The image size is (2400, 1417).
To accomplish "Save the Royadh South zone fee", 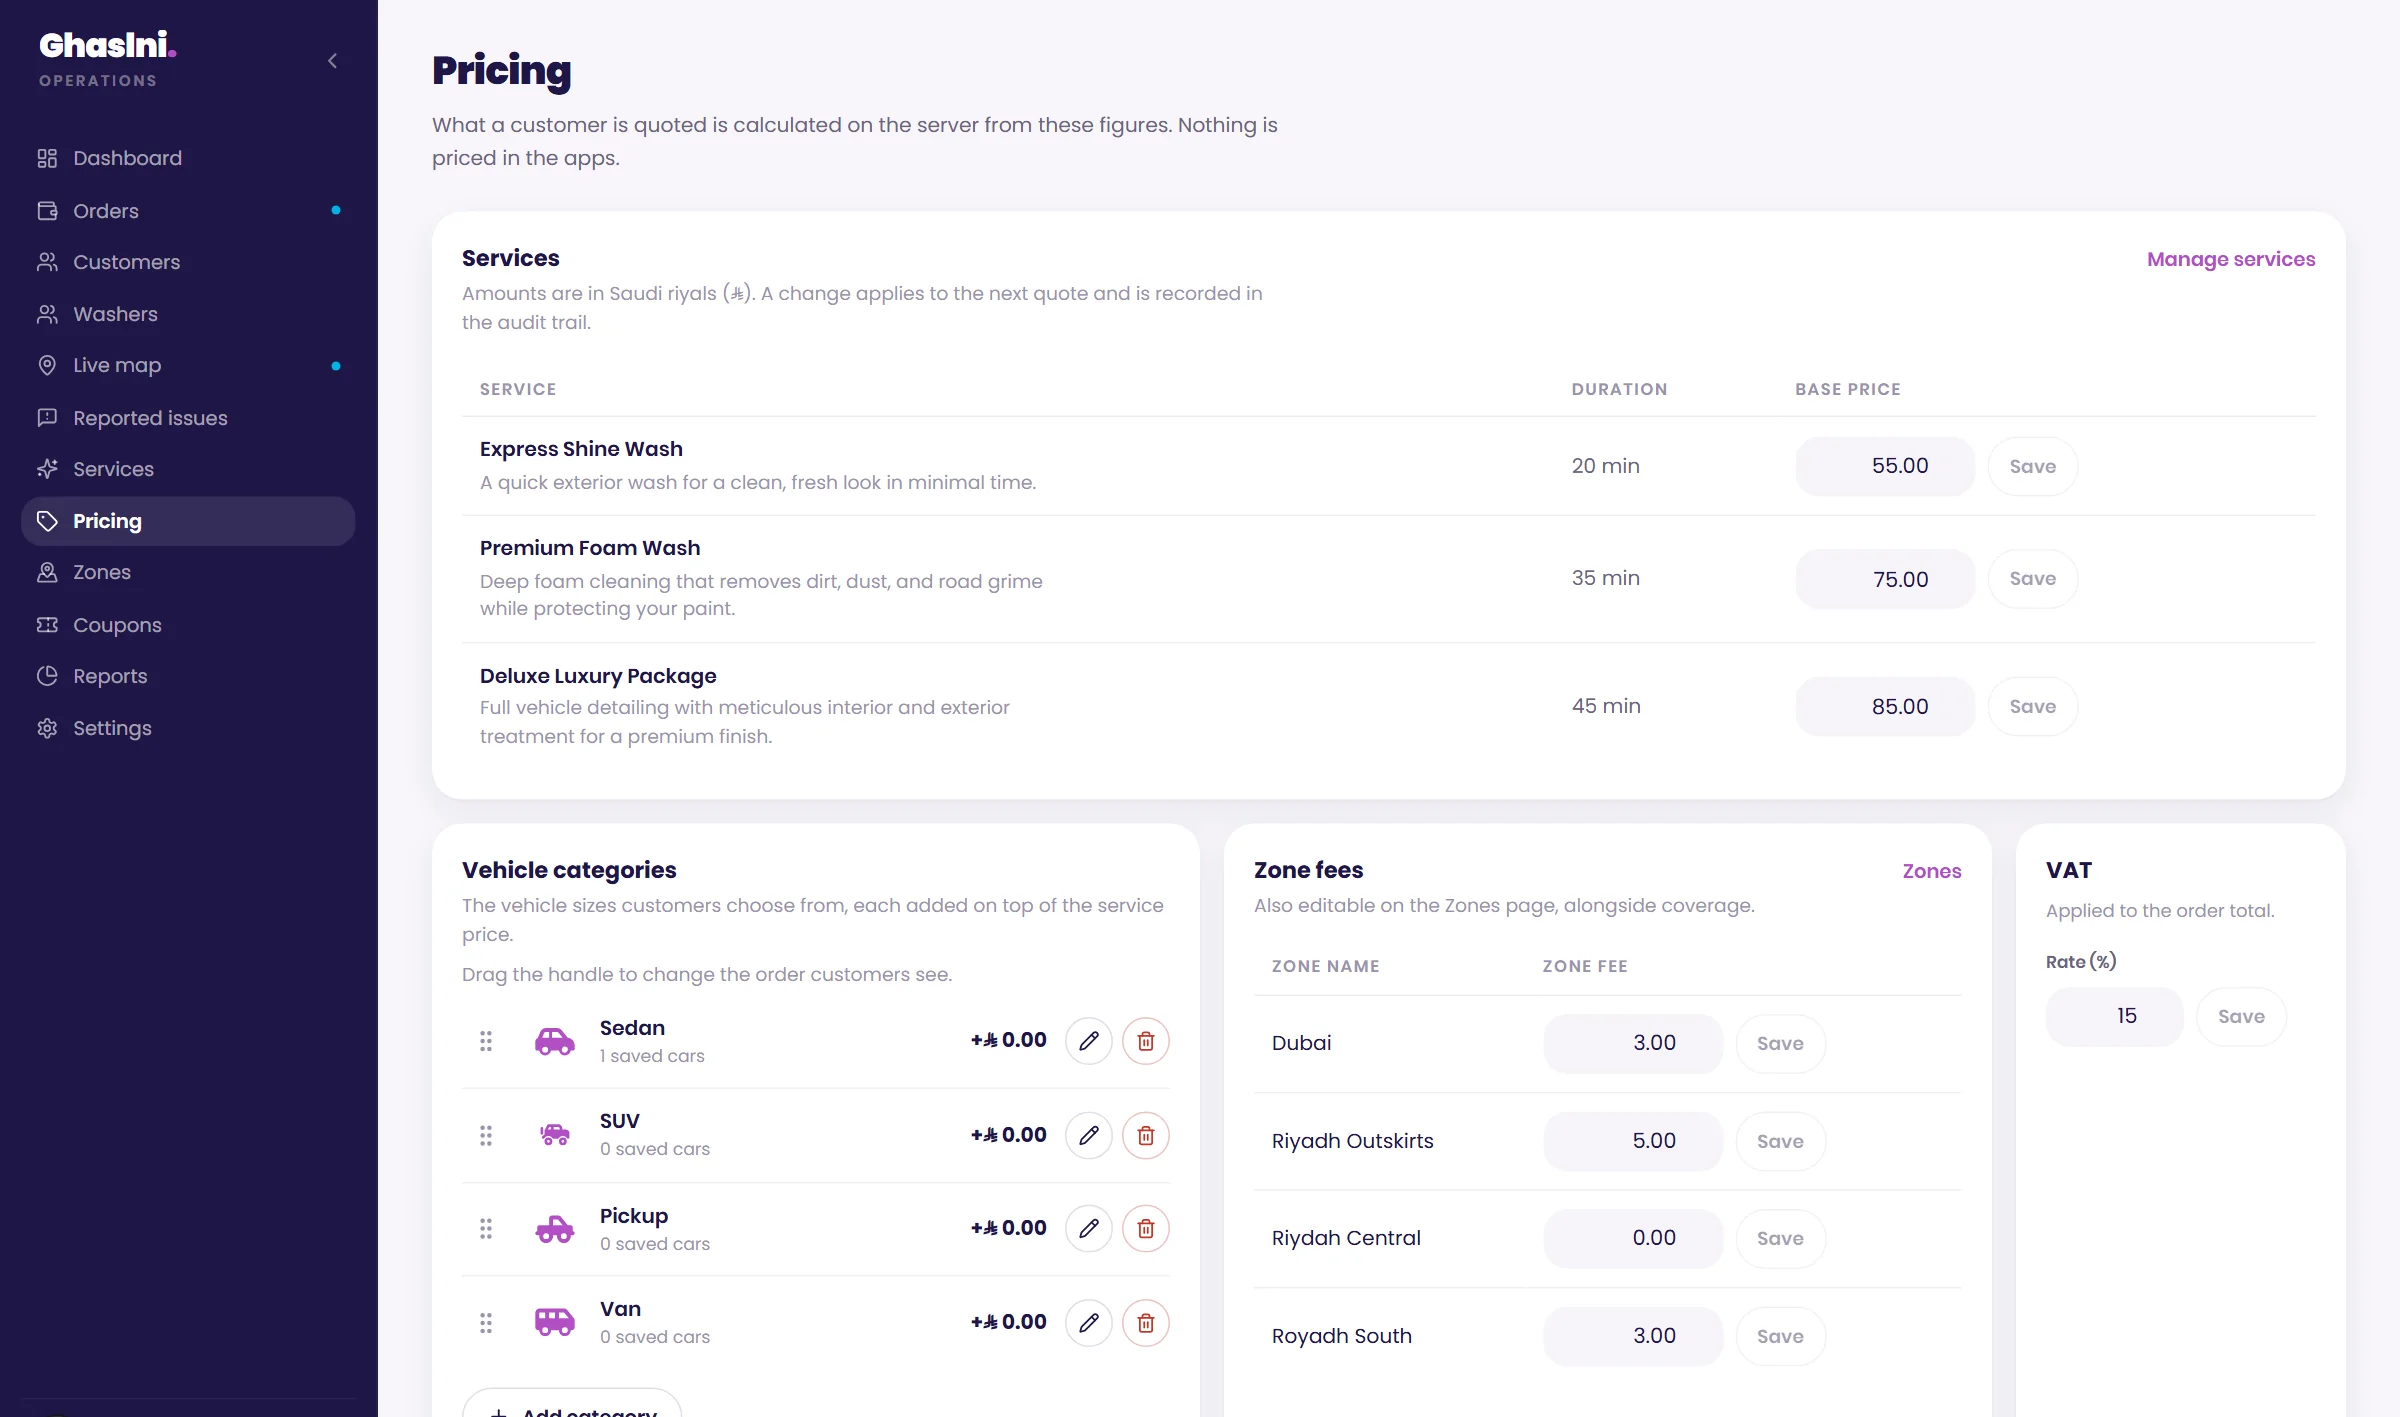I will click(1781, 1336).
